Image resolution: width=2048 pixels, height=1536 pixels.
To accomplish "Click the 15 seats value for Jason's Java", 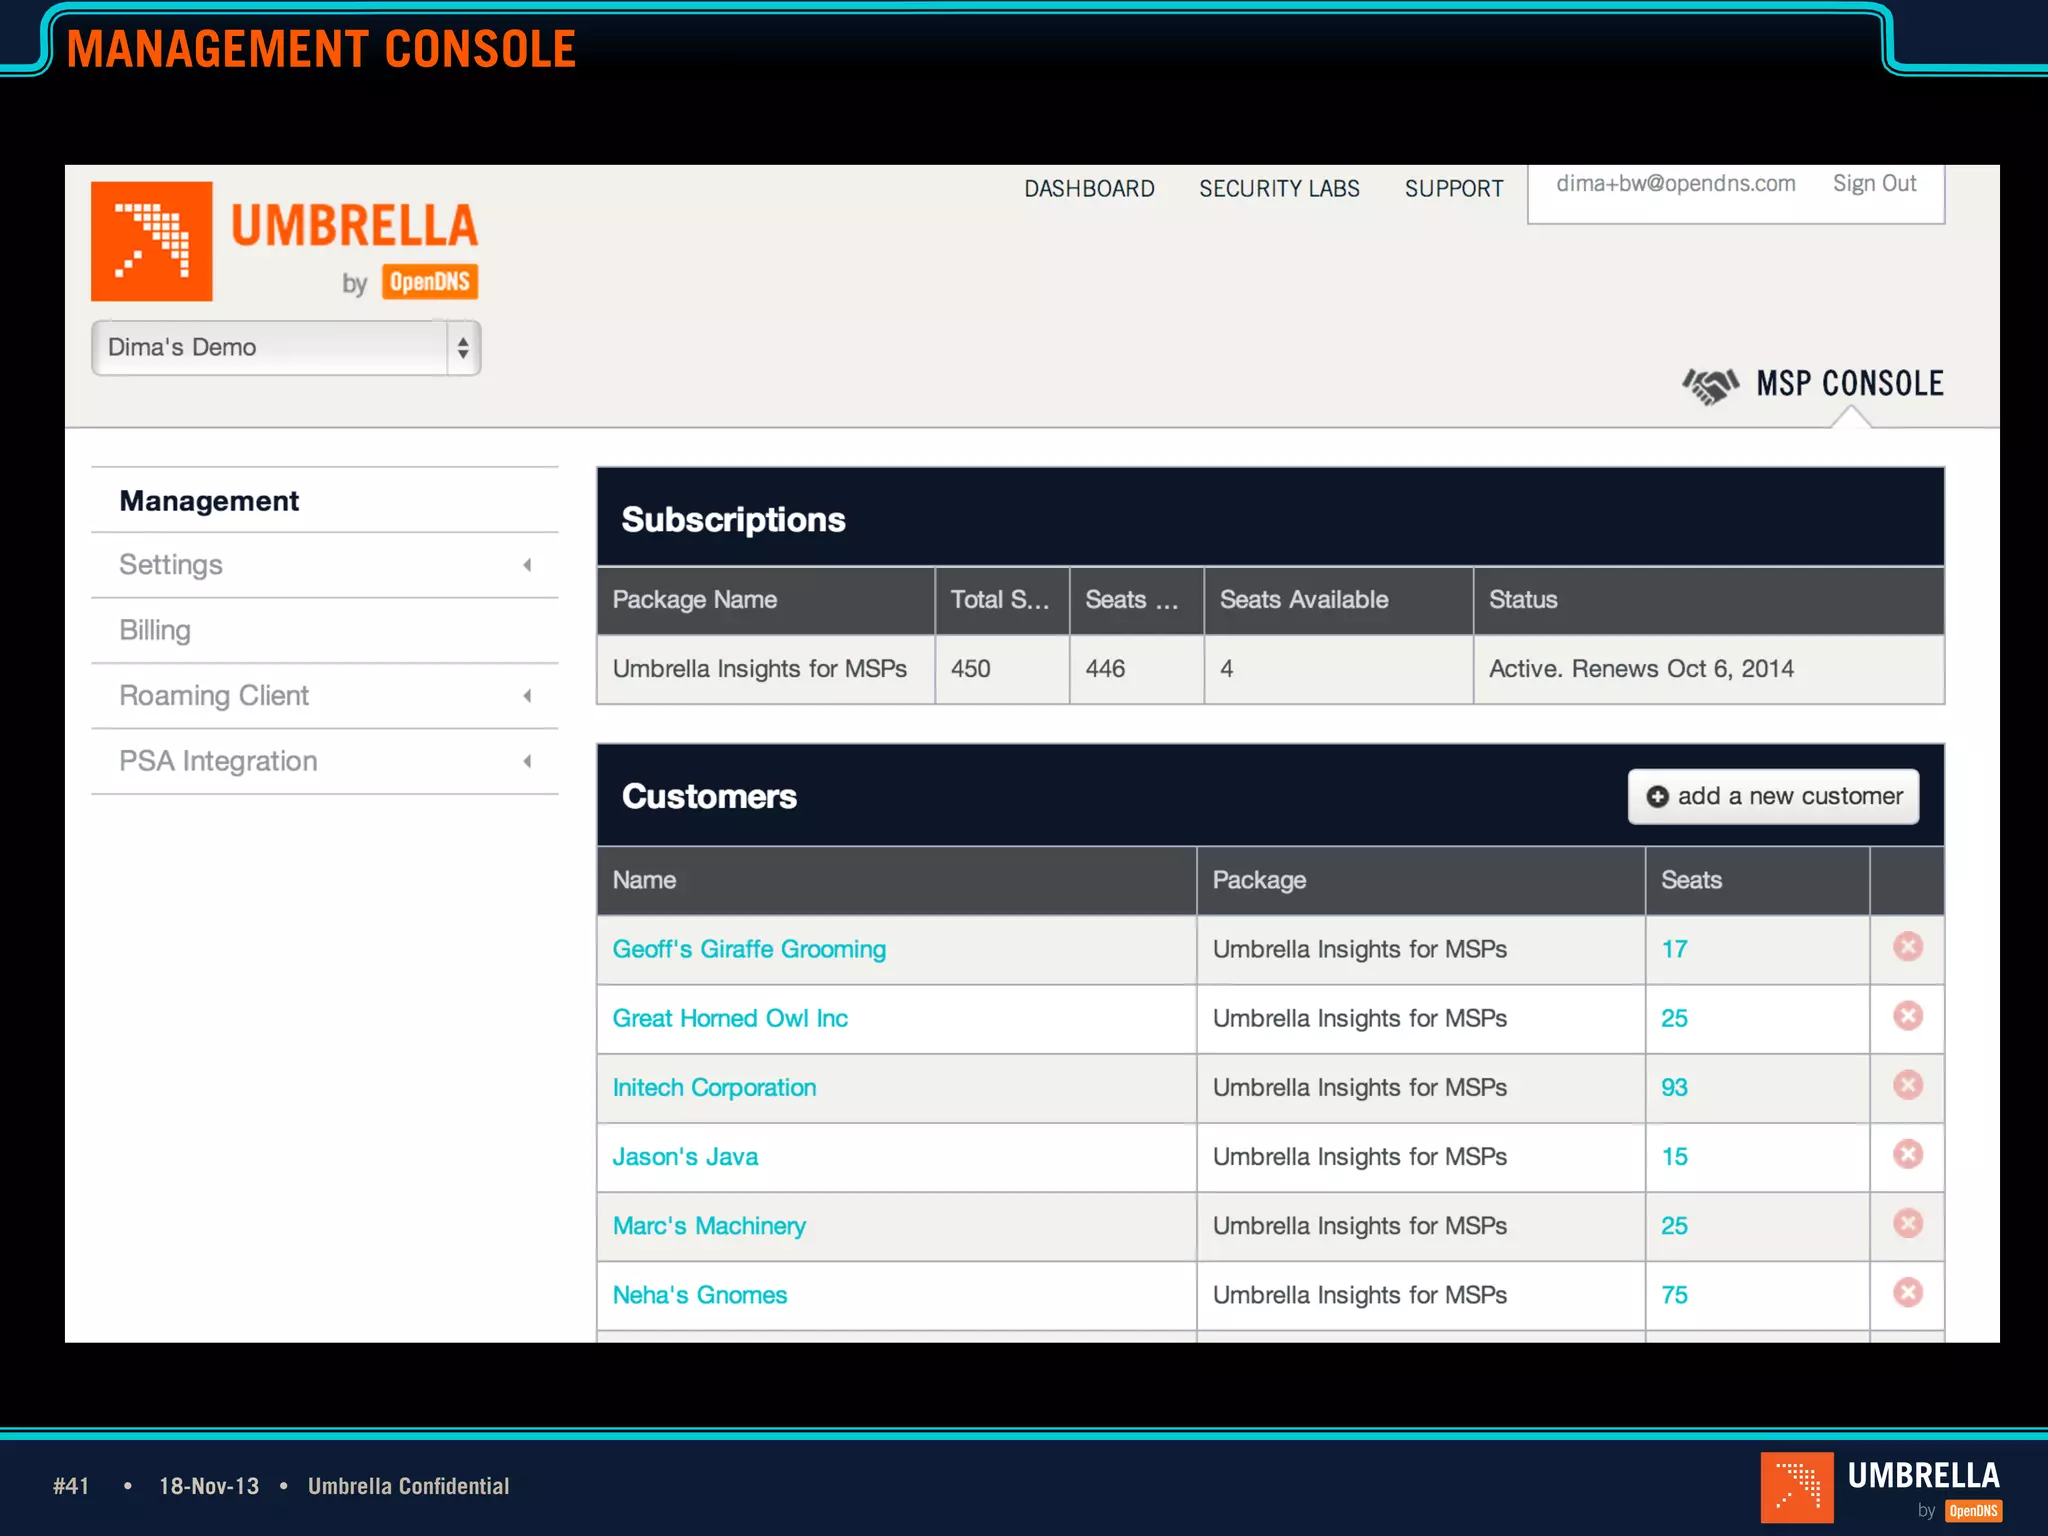I will (1674, 1156).
